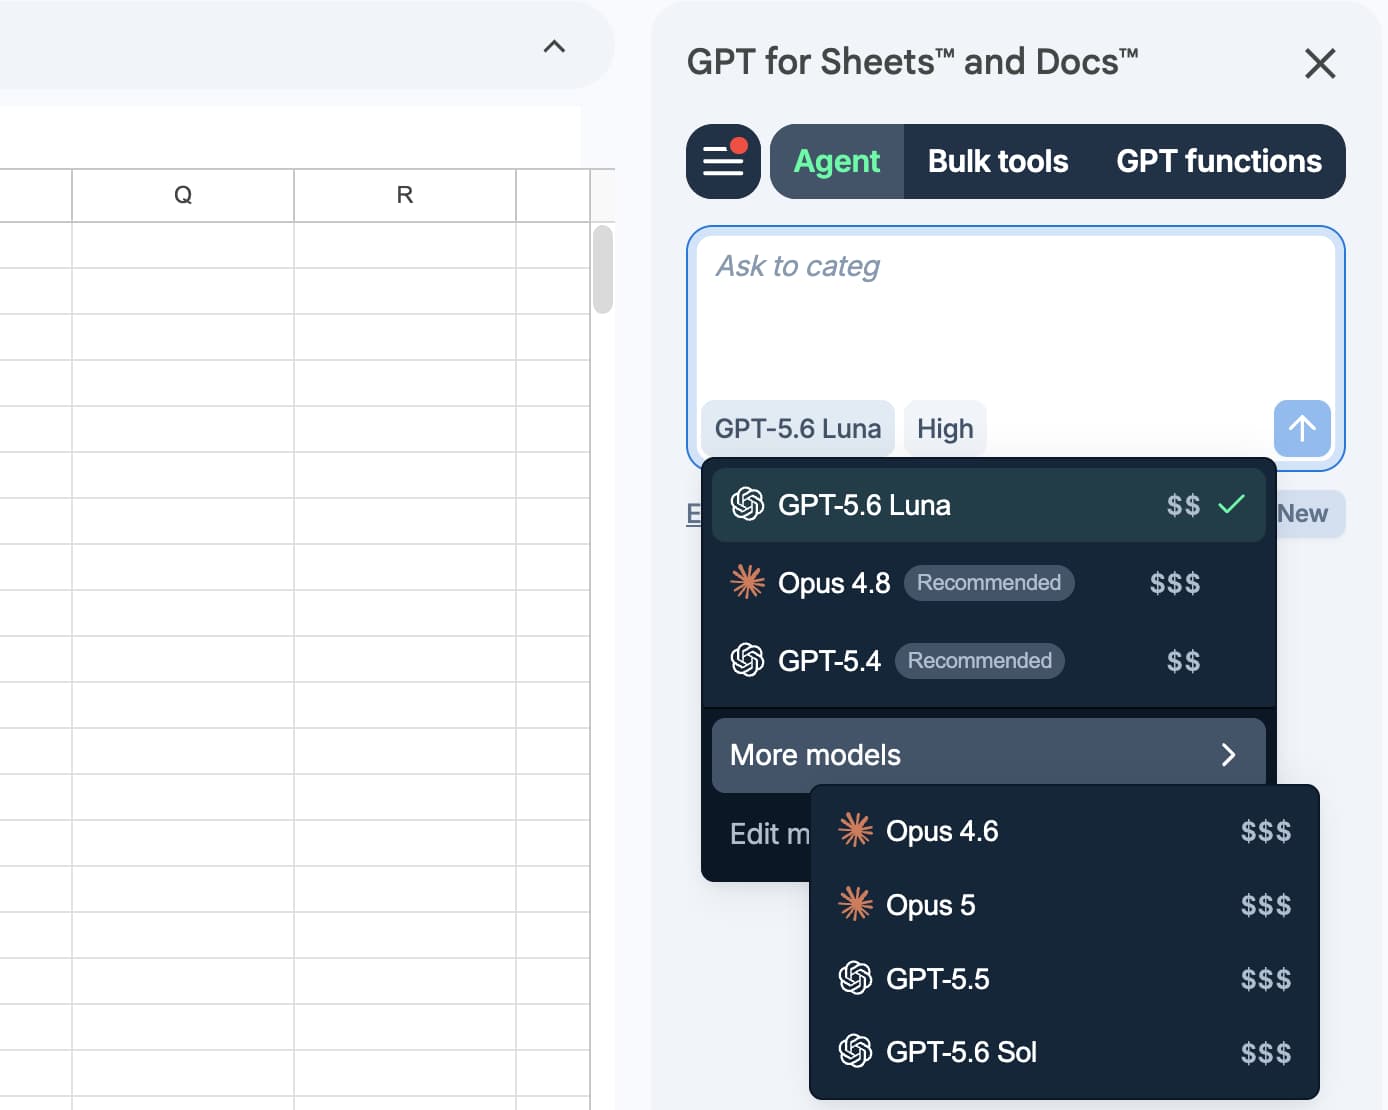Click the $$$ price label for Opus 5

(1266, 905)
